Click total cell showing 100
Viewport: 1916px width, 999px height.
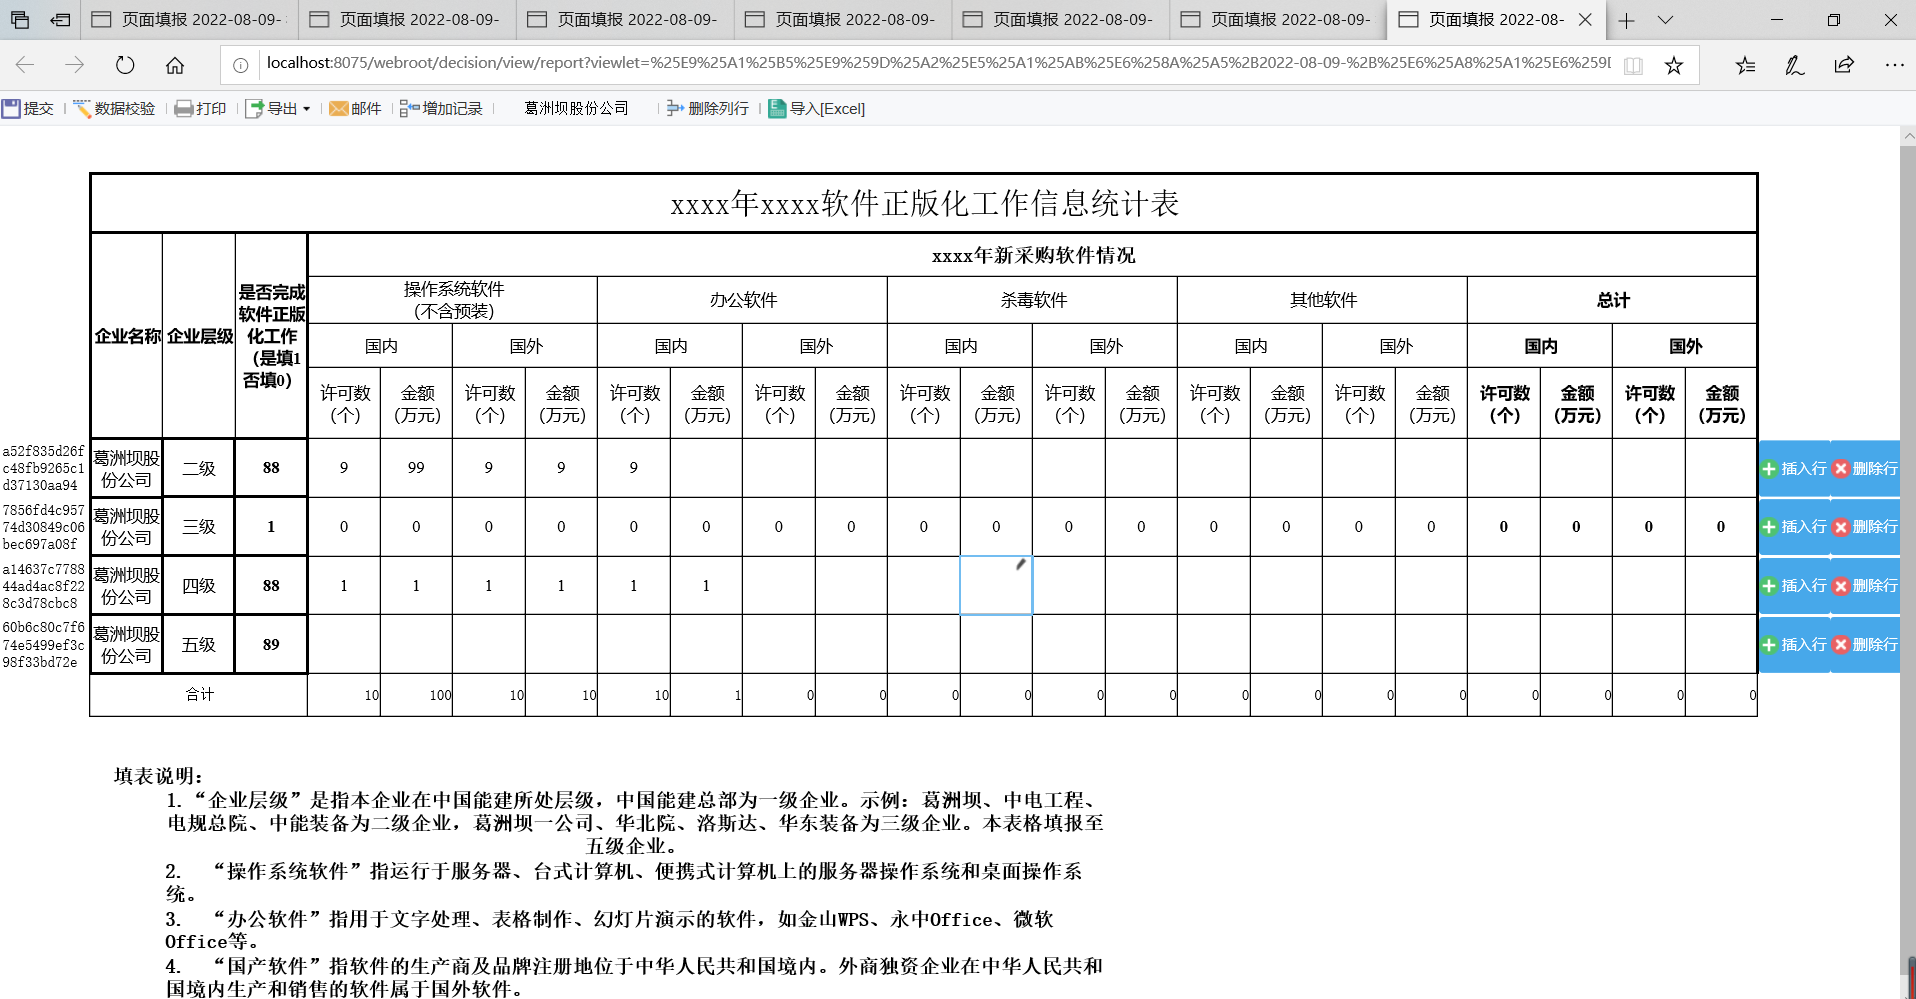(x=416, y=694)
